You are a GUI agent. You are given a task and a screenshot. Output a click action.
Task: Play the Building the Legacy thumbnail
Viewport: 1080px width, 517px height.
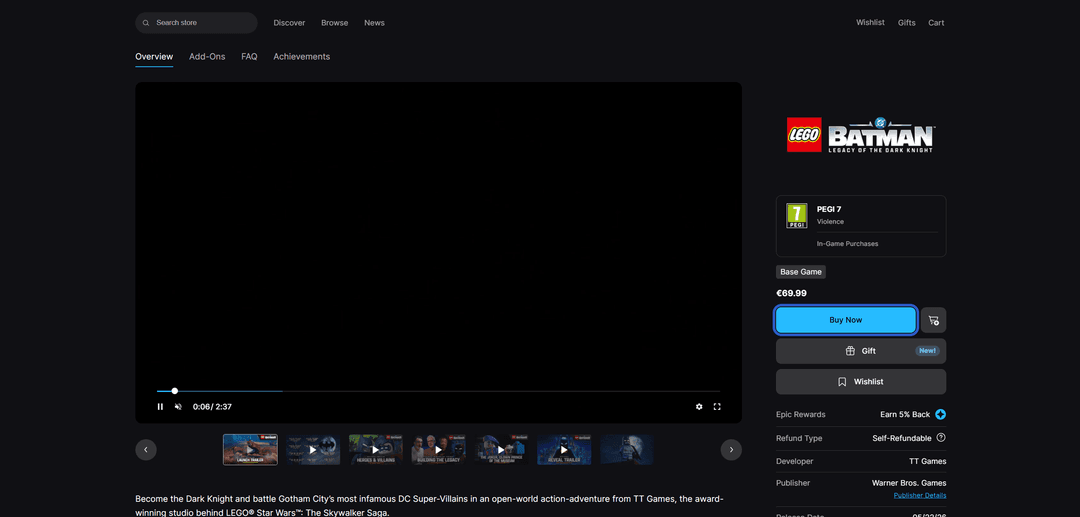click(439, 450)
